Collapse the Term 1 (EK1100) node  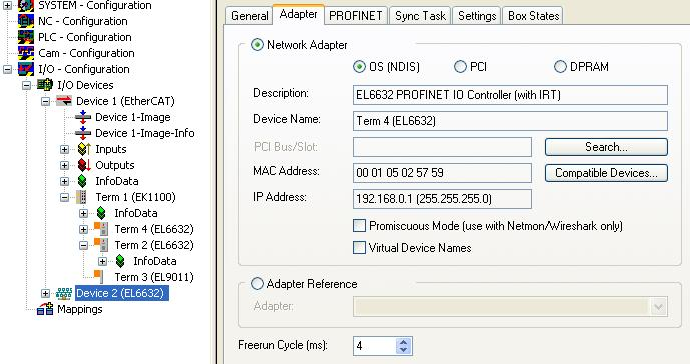[x=65, y=197]
